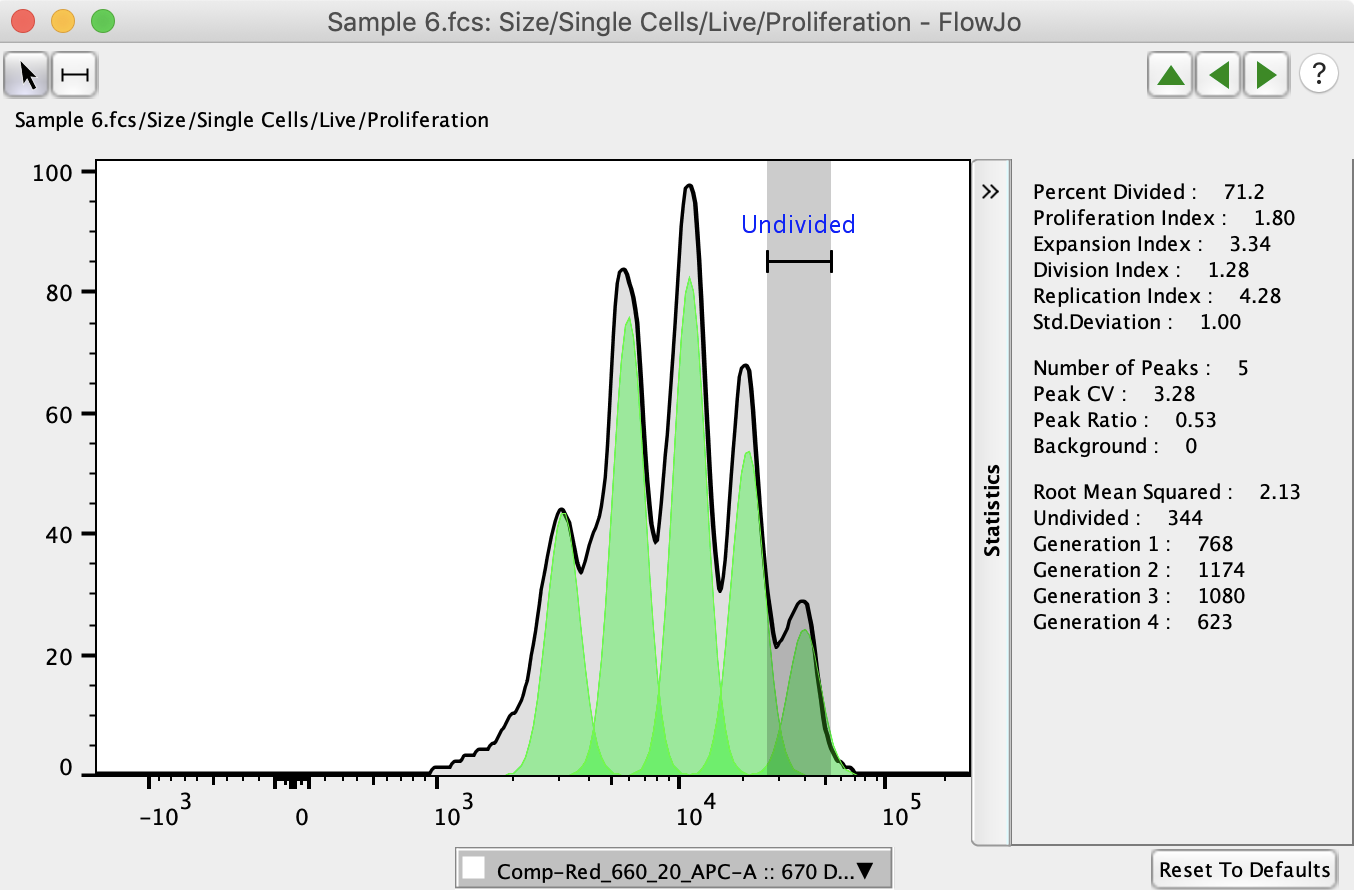The height and width of the screenshot is (890, 1354).
Task: Click the Number of Peaks value
Action: 1243,368
